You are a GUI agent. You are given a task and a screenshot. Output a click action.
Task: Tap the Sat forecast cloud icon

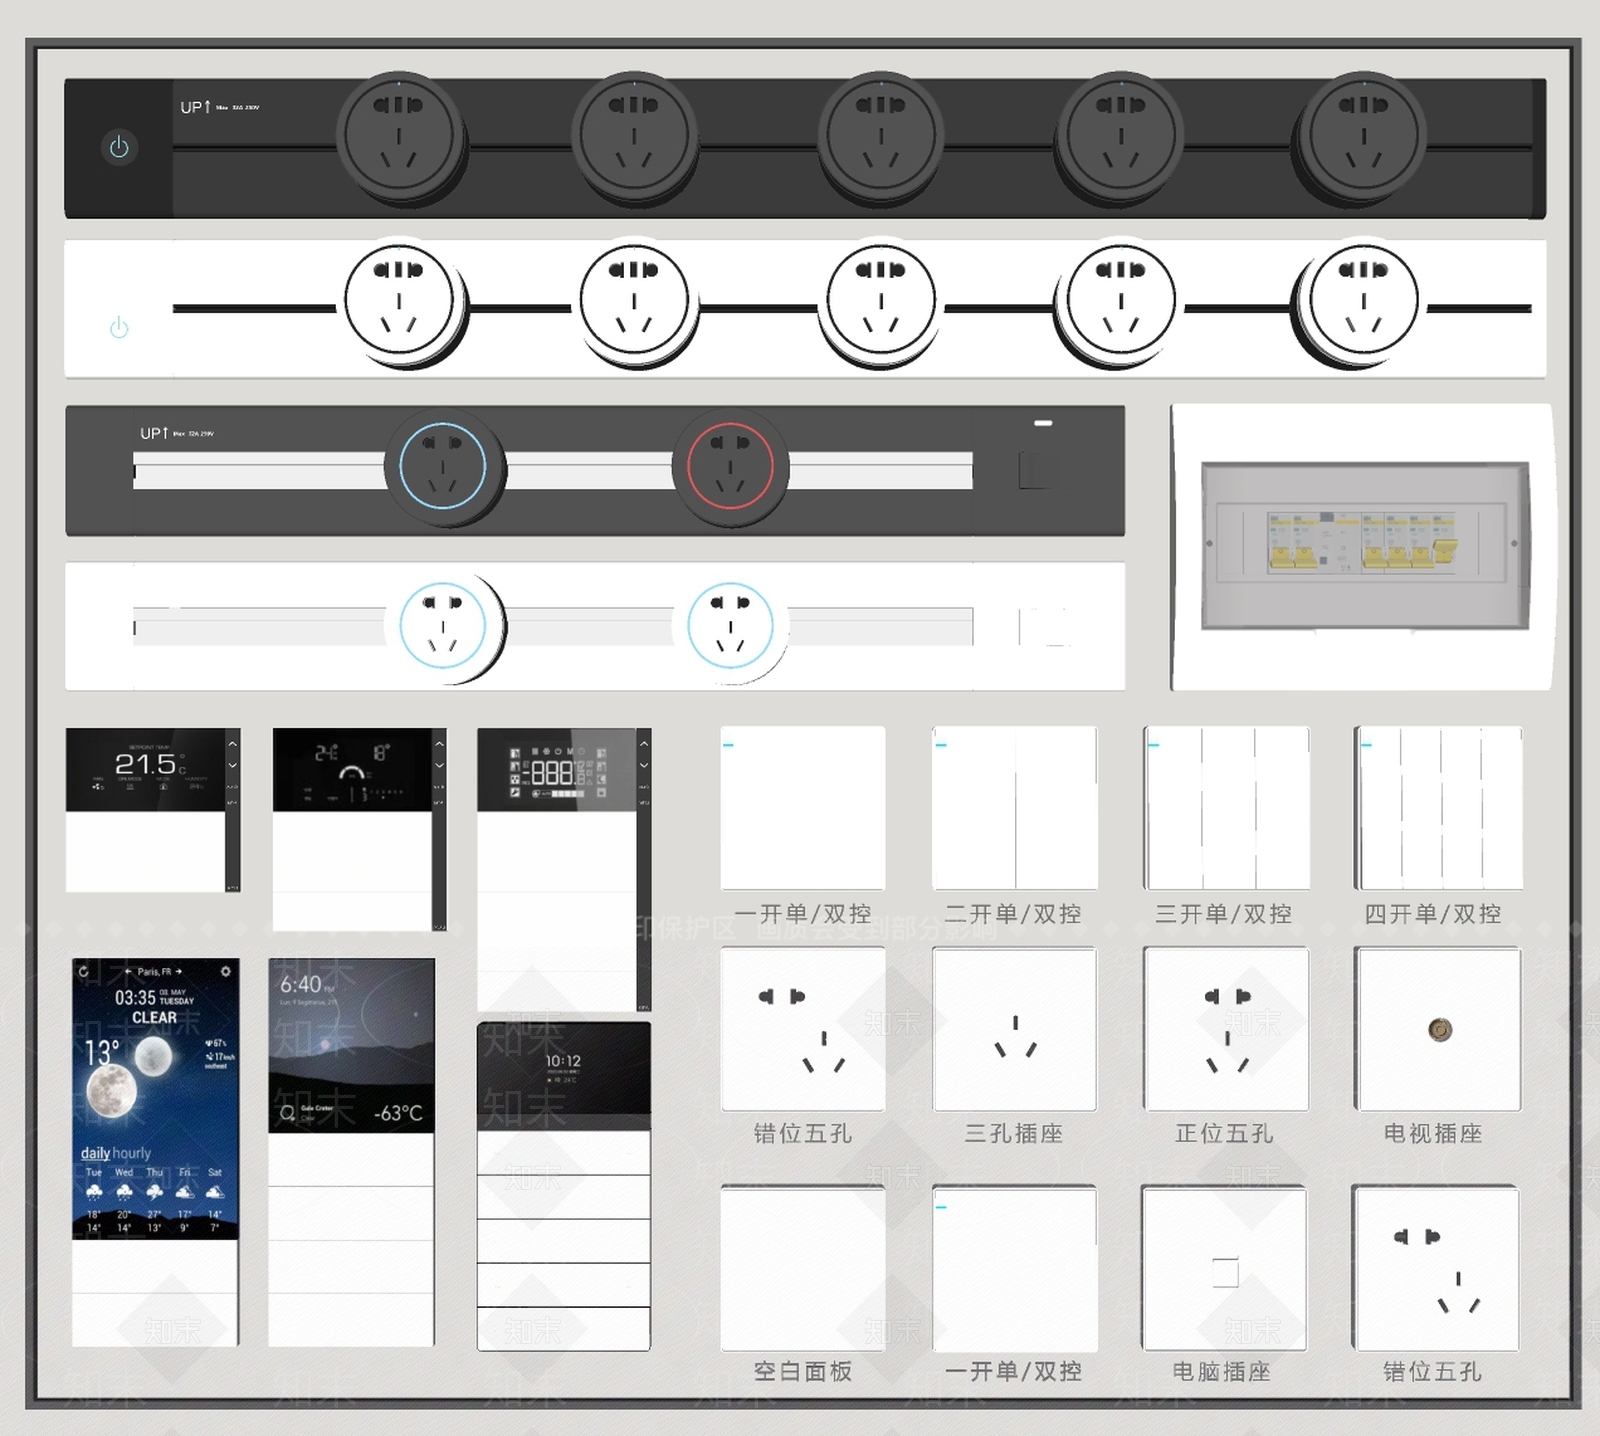(x=215, y=1192)
